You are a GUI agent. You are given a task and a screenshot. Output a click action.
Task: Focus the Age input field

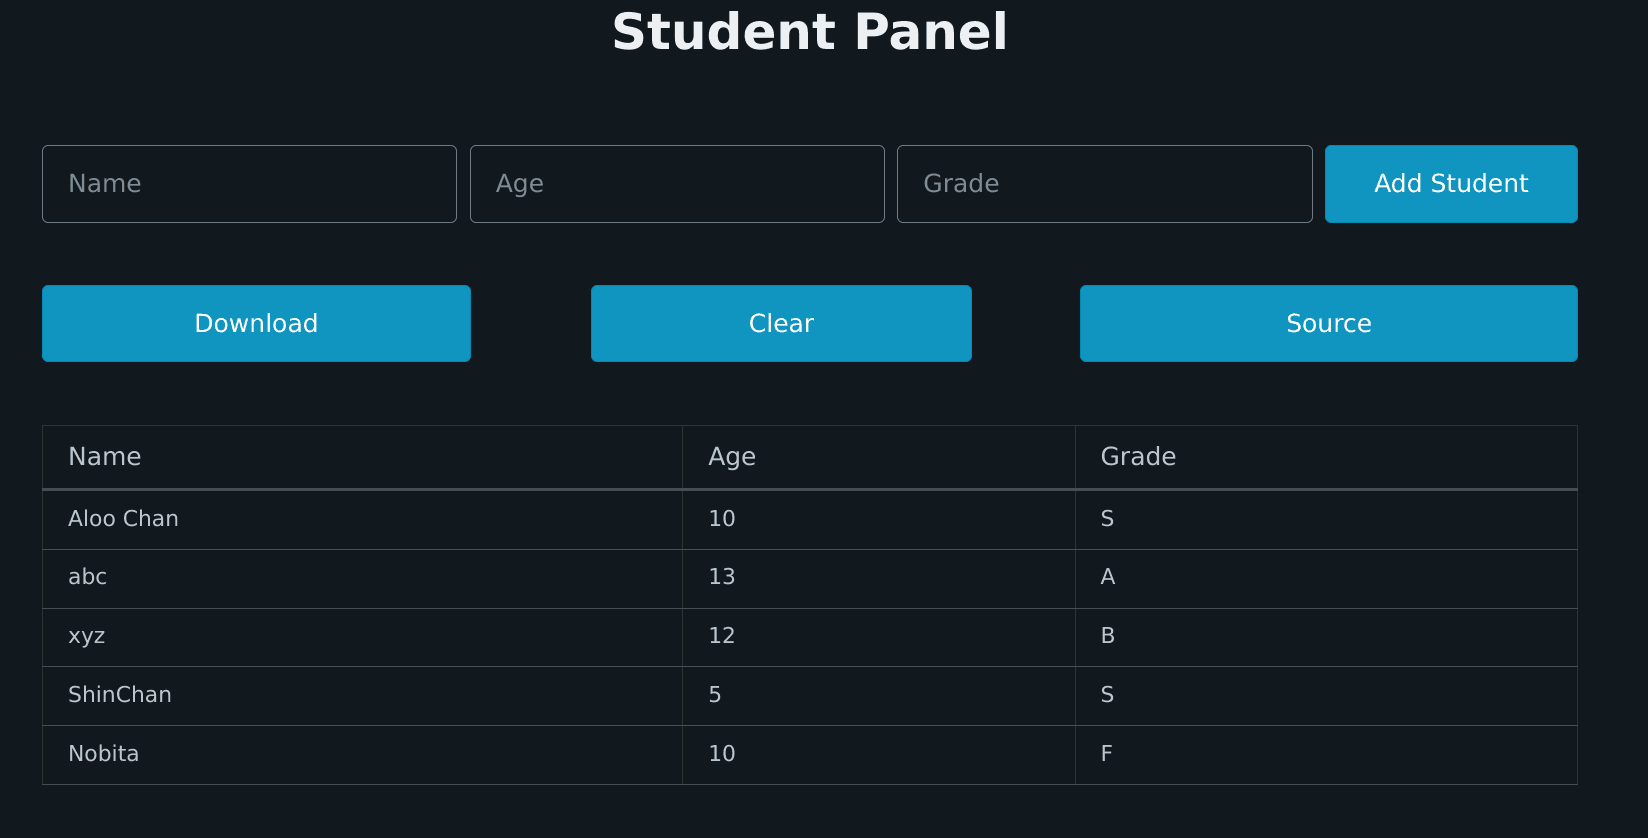(x=677, y=184)
